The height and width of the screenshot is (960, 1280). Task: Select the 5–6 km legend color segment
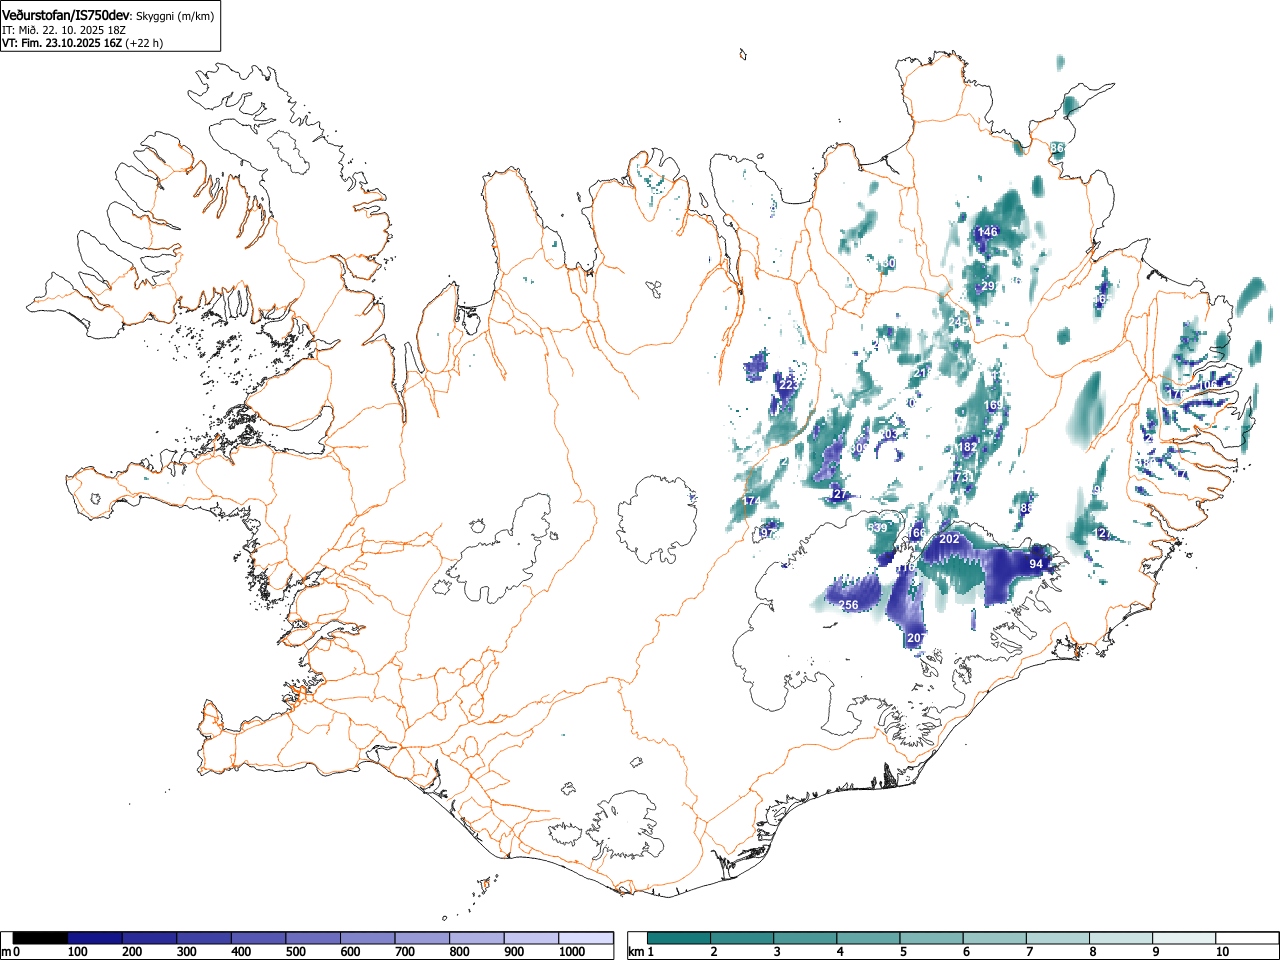tap(932, 938)
